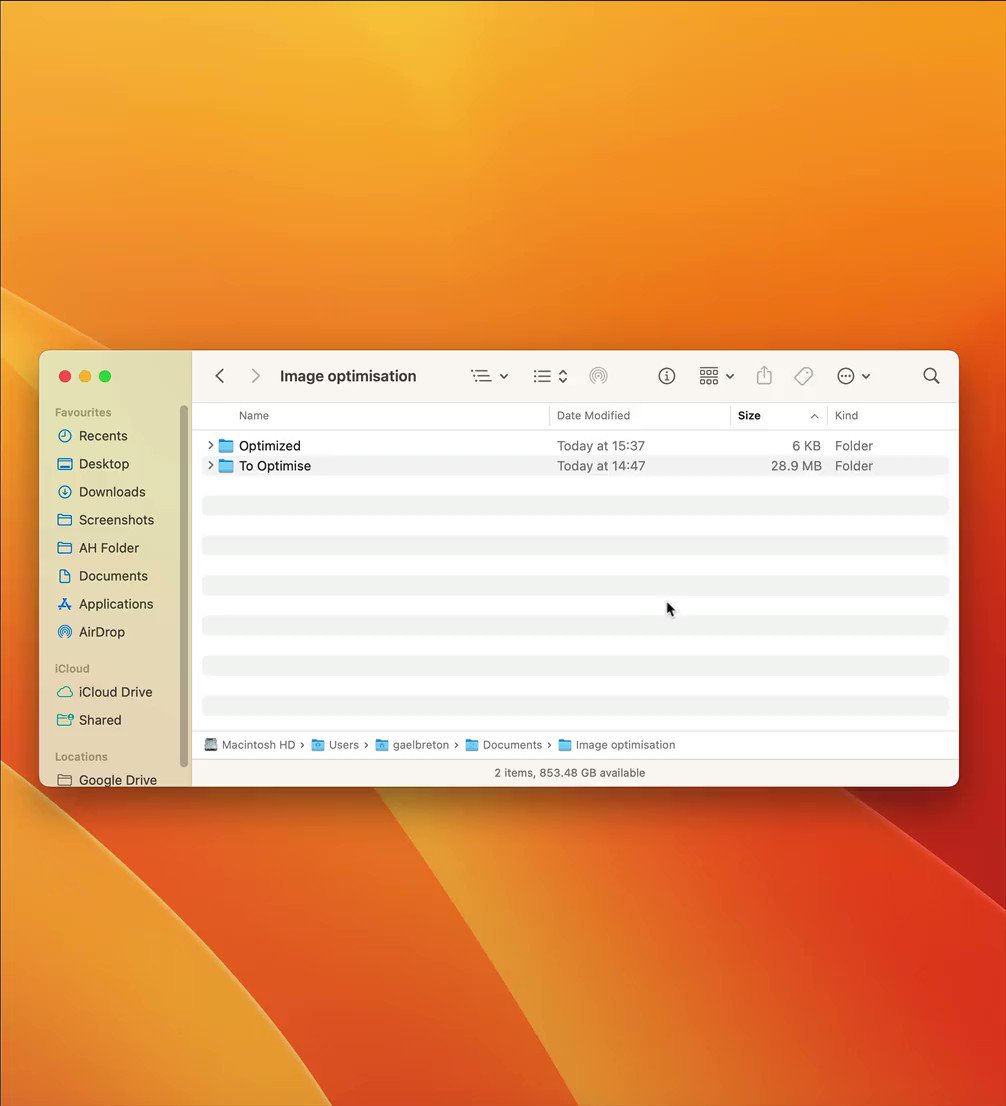Image resolution: width=1006 pixels, height=1106 pixels.
Task: Open Applications in the sidebar
Action: coord(105,604)
